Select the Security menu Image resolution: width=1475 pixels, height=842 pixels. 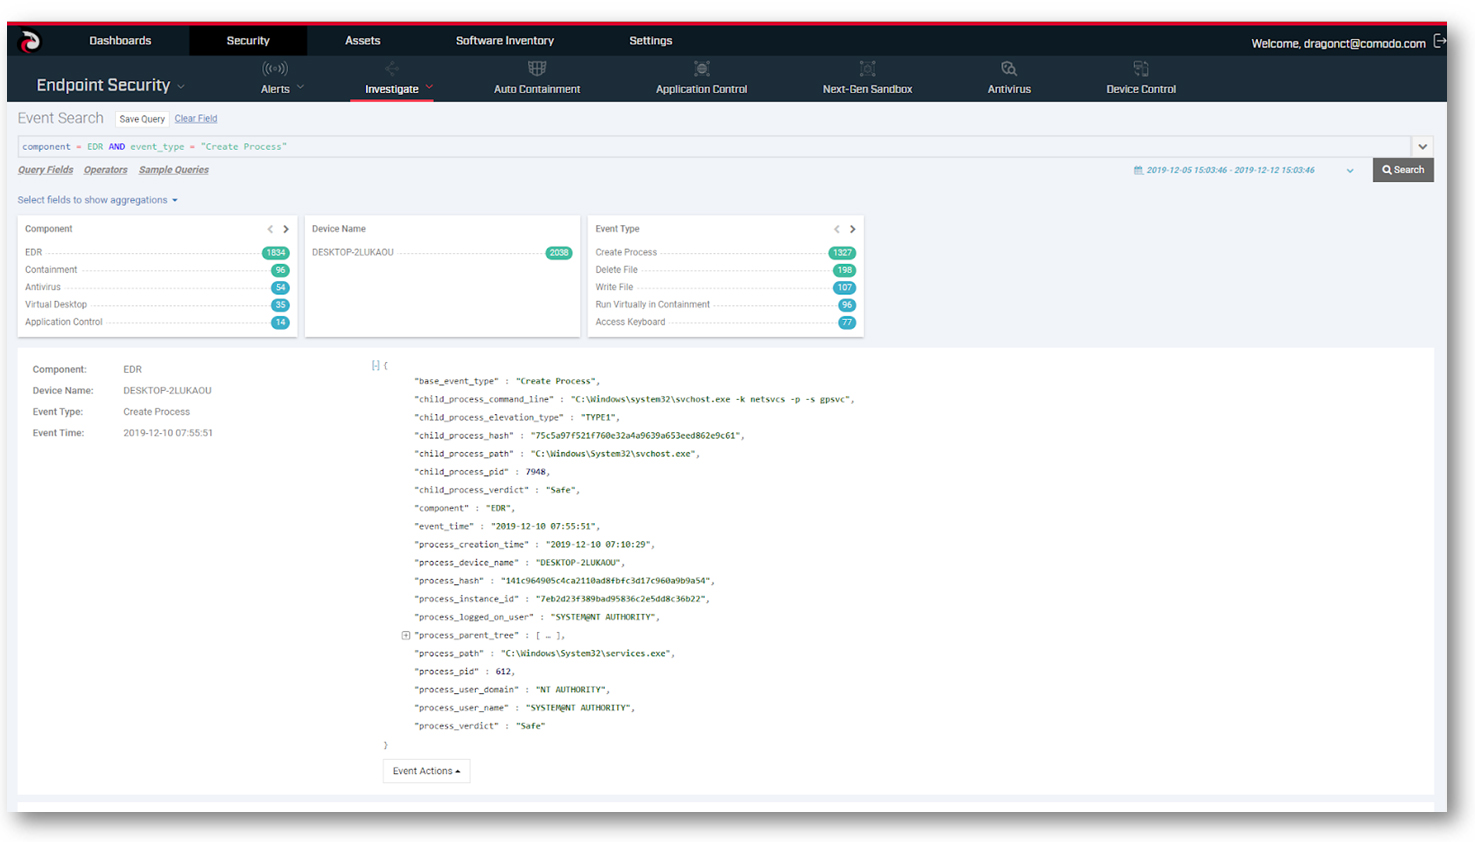pyautogui.click(x=248, y=41)
